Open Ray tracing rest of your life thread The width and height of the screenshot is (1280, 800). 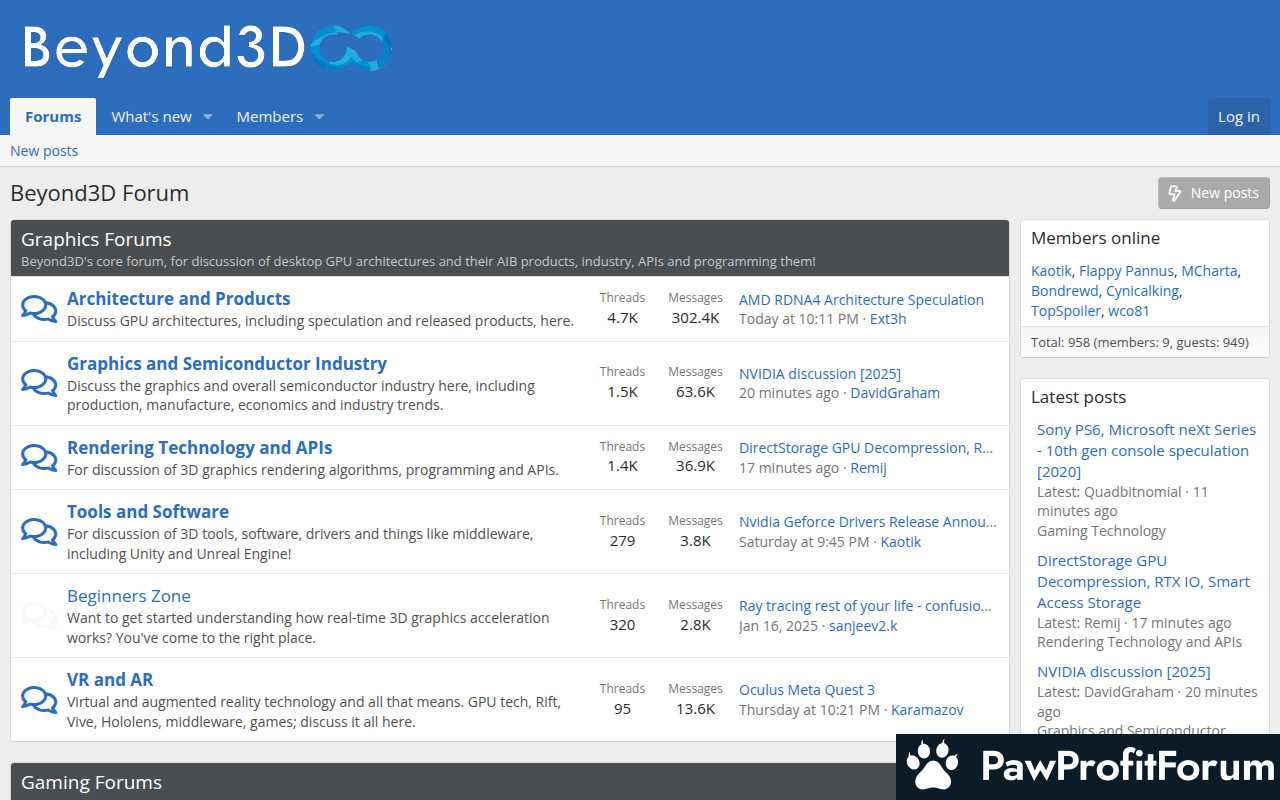coord(866,606)
